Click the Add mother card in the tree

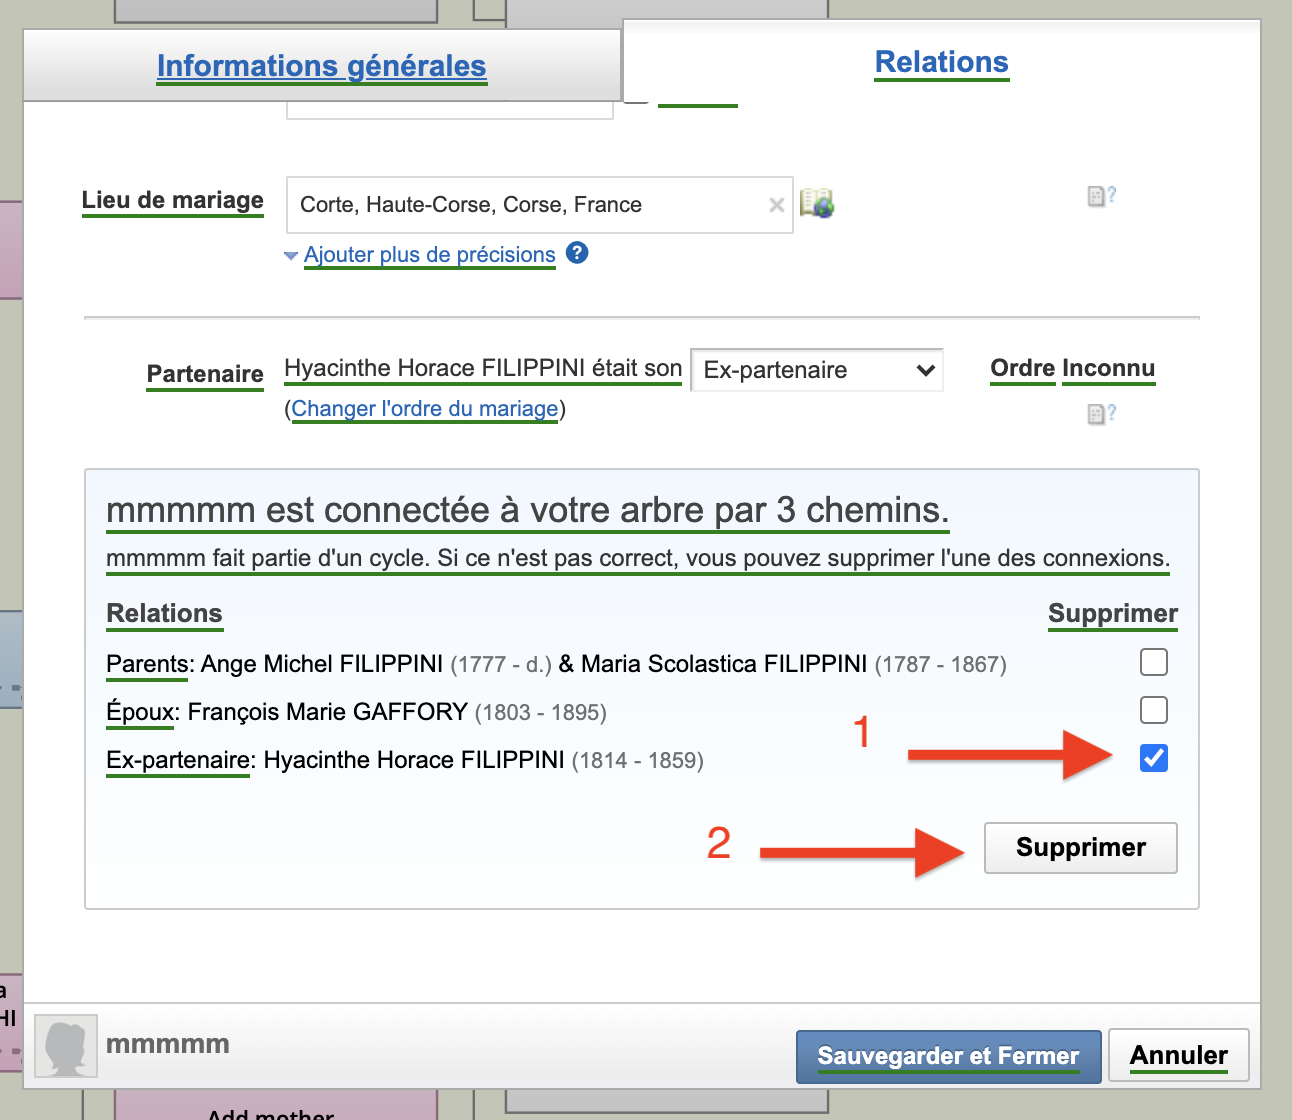275,1108
